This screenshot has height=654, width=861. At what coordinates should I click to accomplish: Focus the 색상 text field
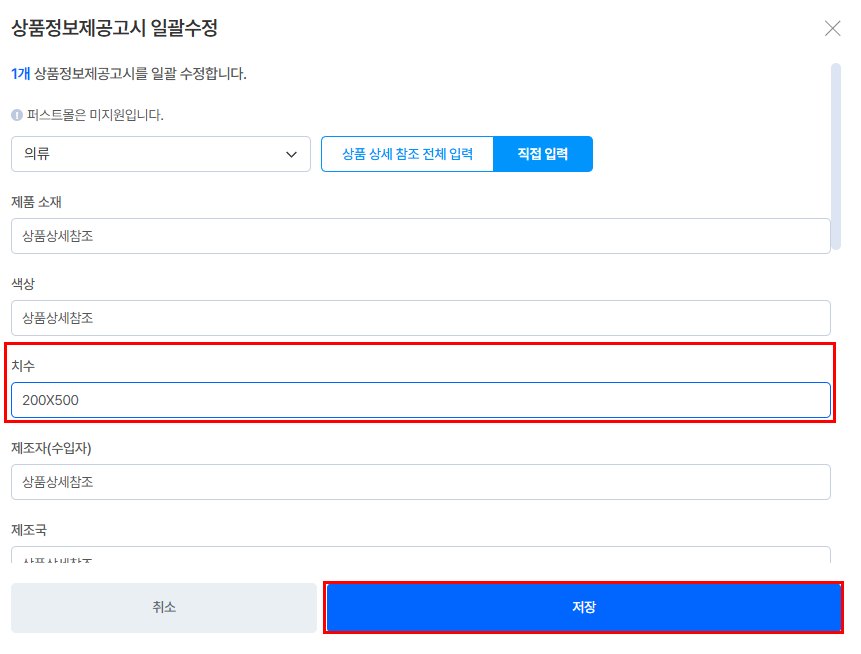(x=420, y=318)
